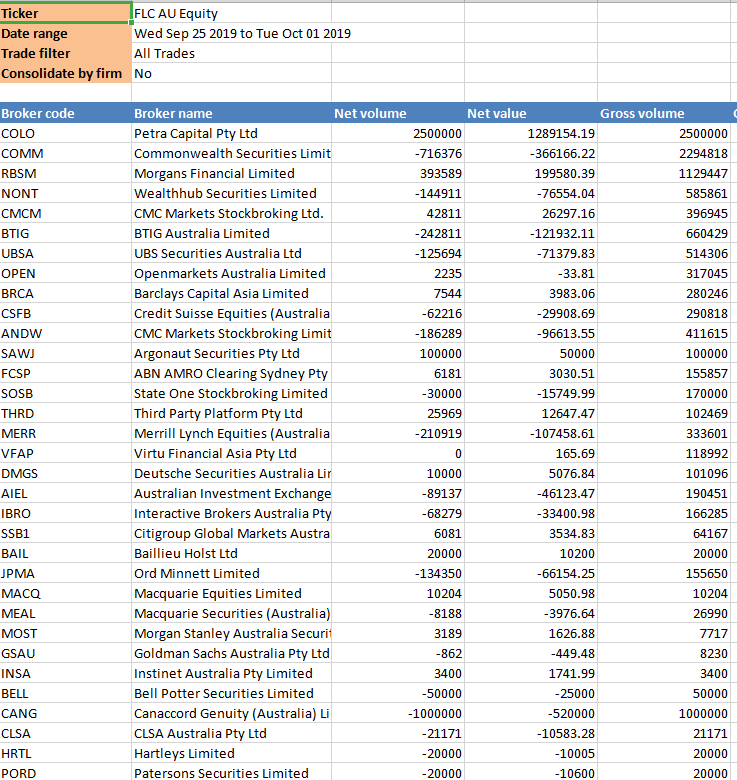Select net value -96613.55

tap(531, 333)
